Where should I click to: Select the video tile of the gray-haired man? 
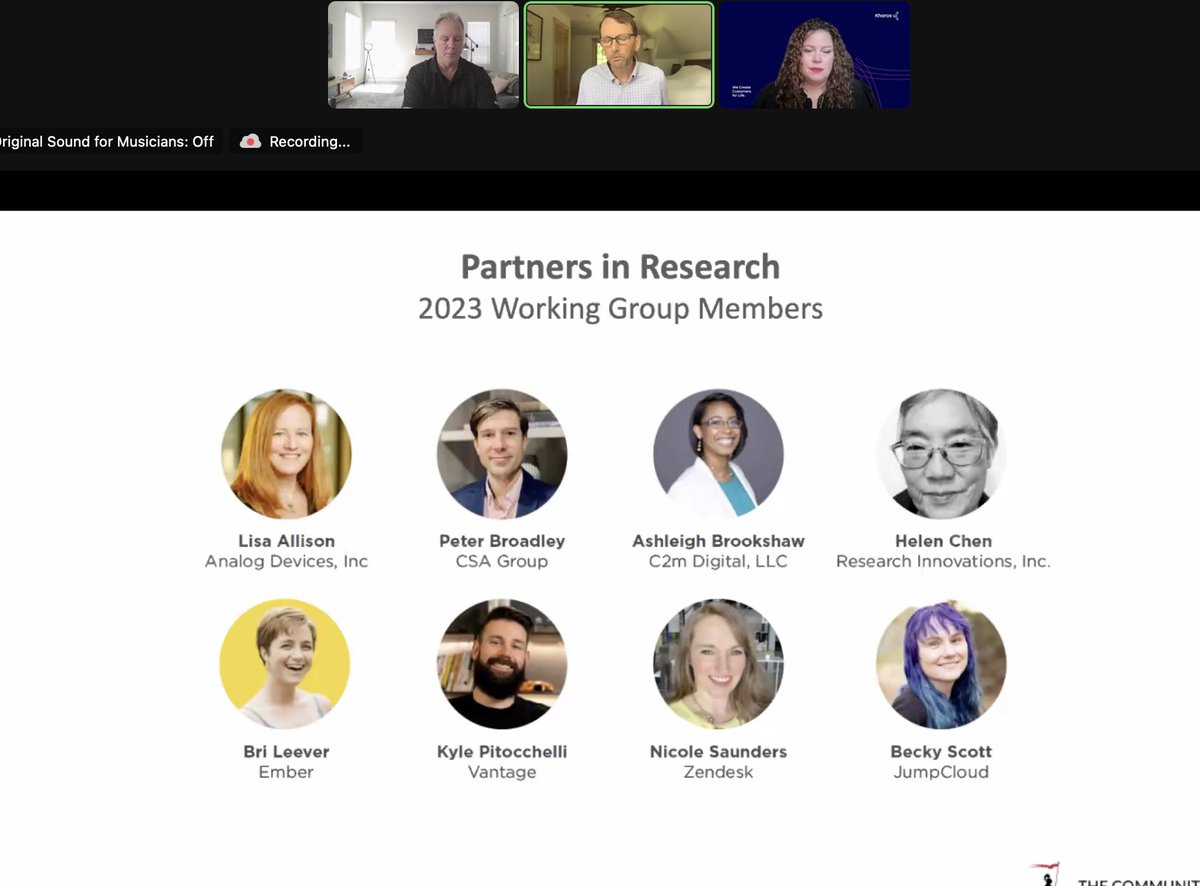pyautogui.click(x=424, y=55)
